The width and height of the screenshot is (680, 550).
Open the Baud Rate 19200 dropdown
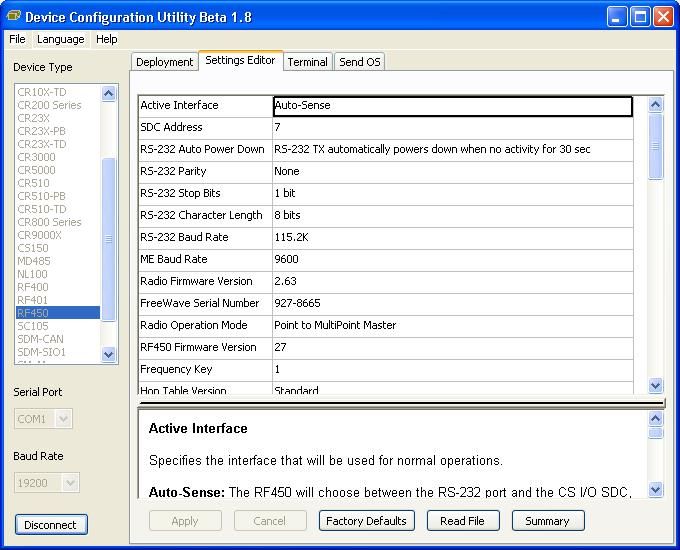[x=70, y=483]
